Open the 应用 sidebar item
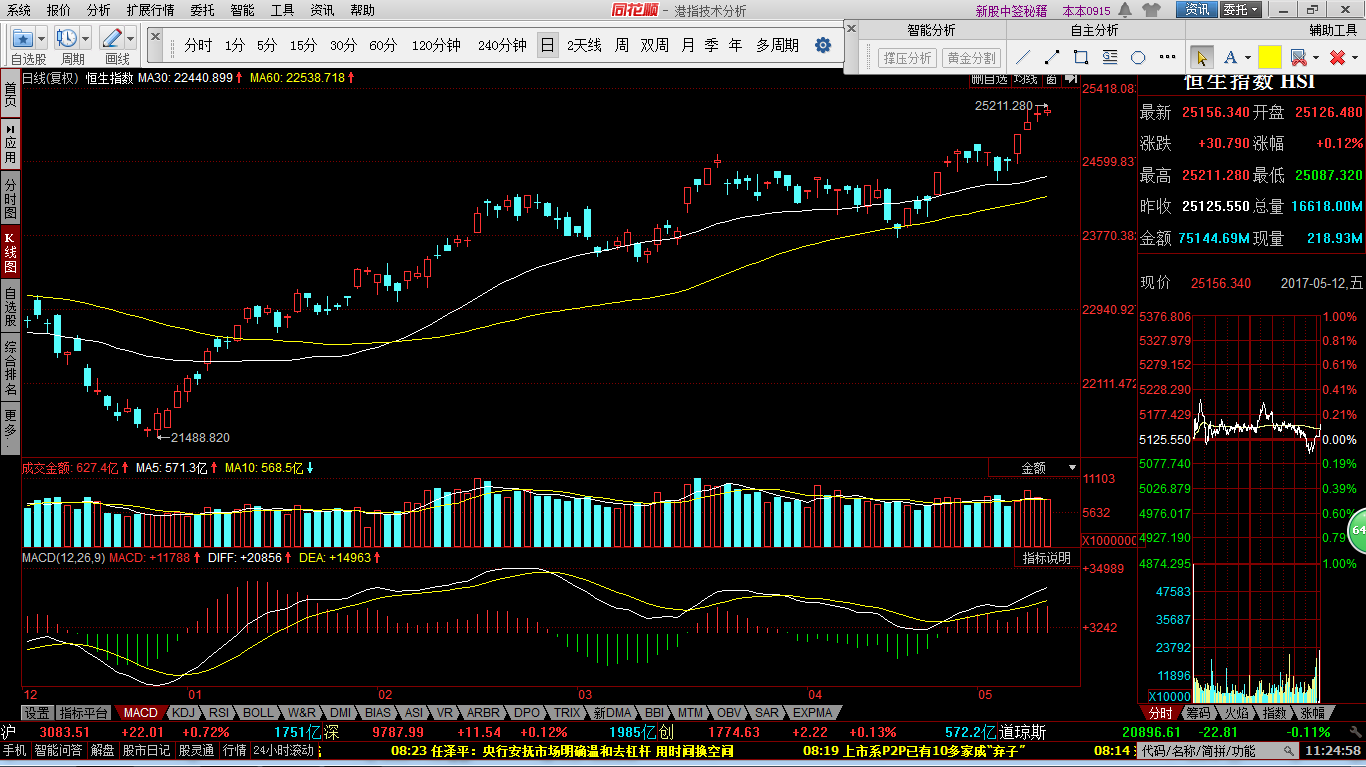1366x767 pixels. pos(10,144)
